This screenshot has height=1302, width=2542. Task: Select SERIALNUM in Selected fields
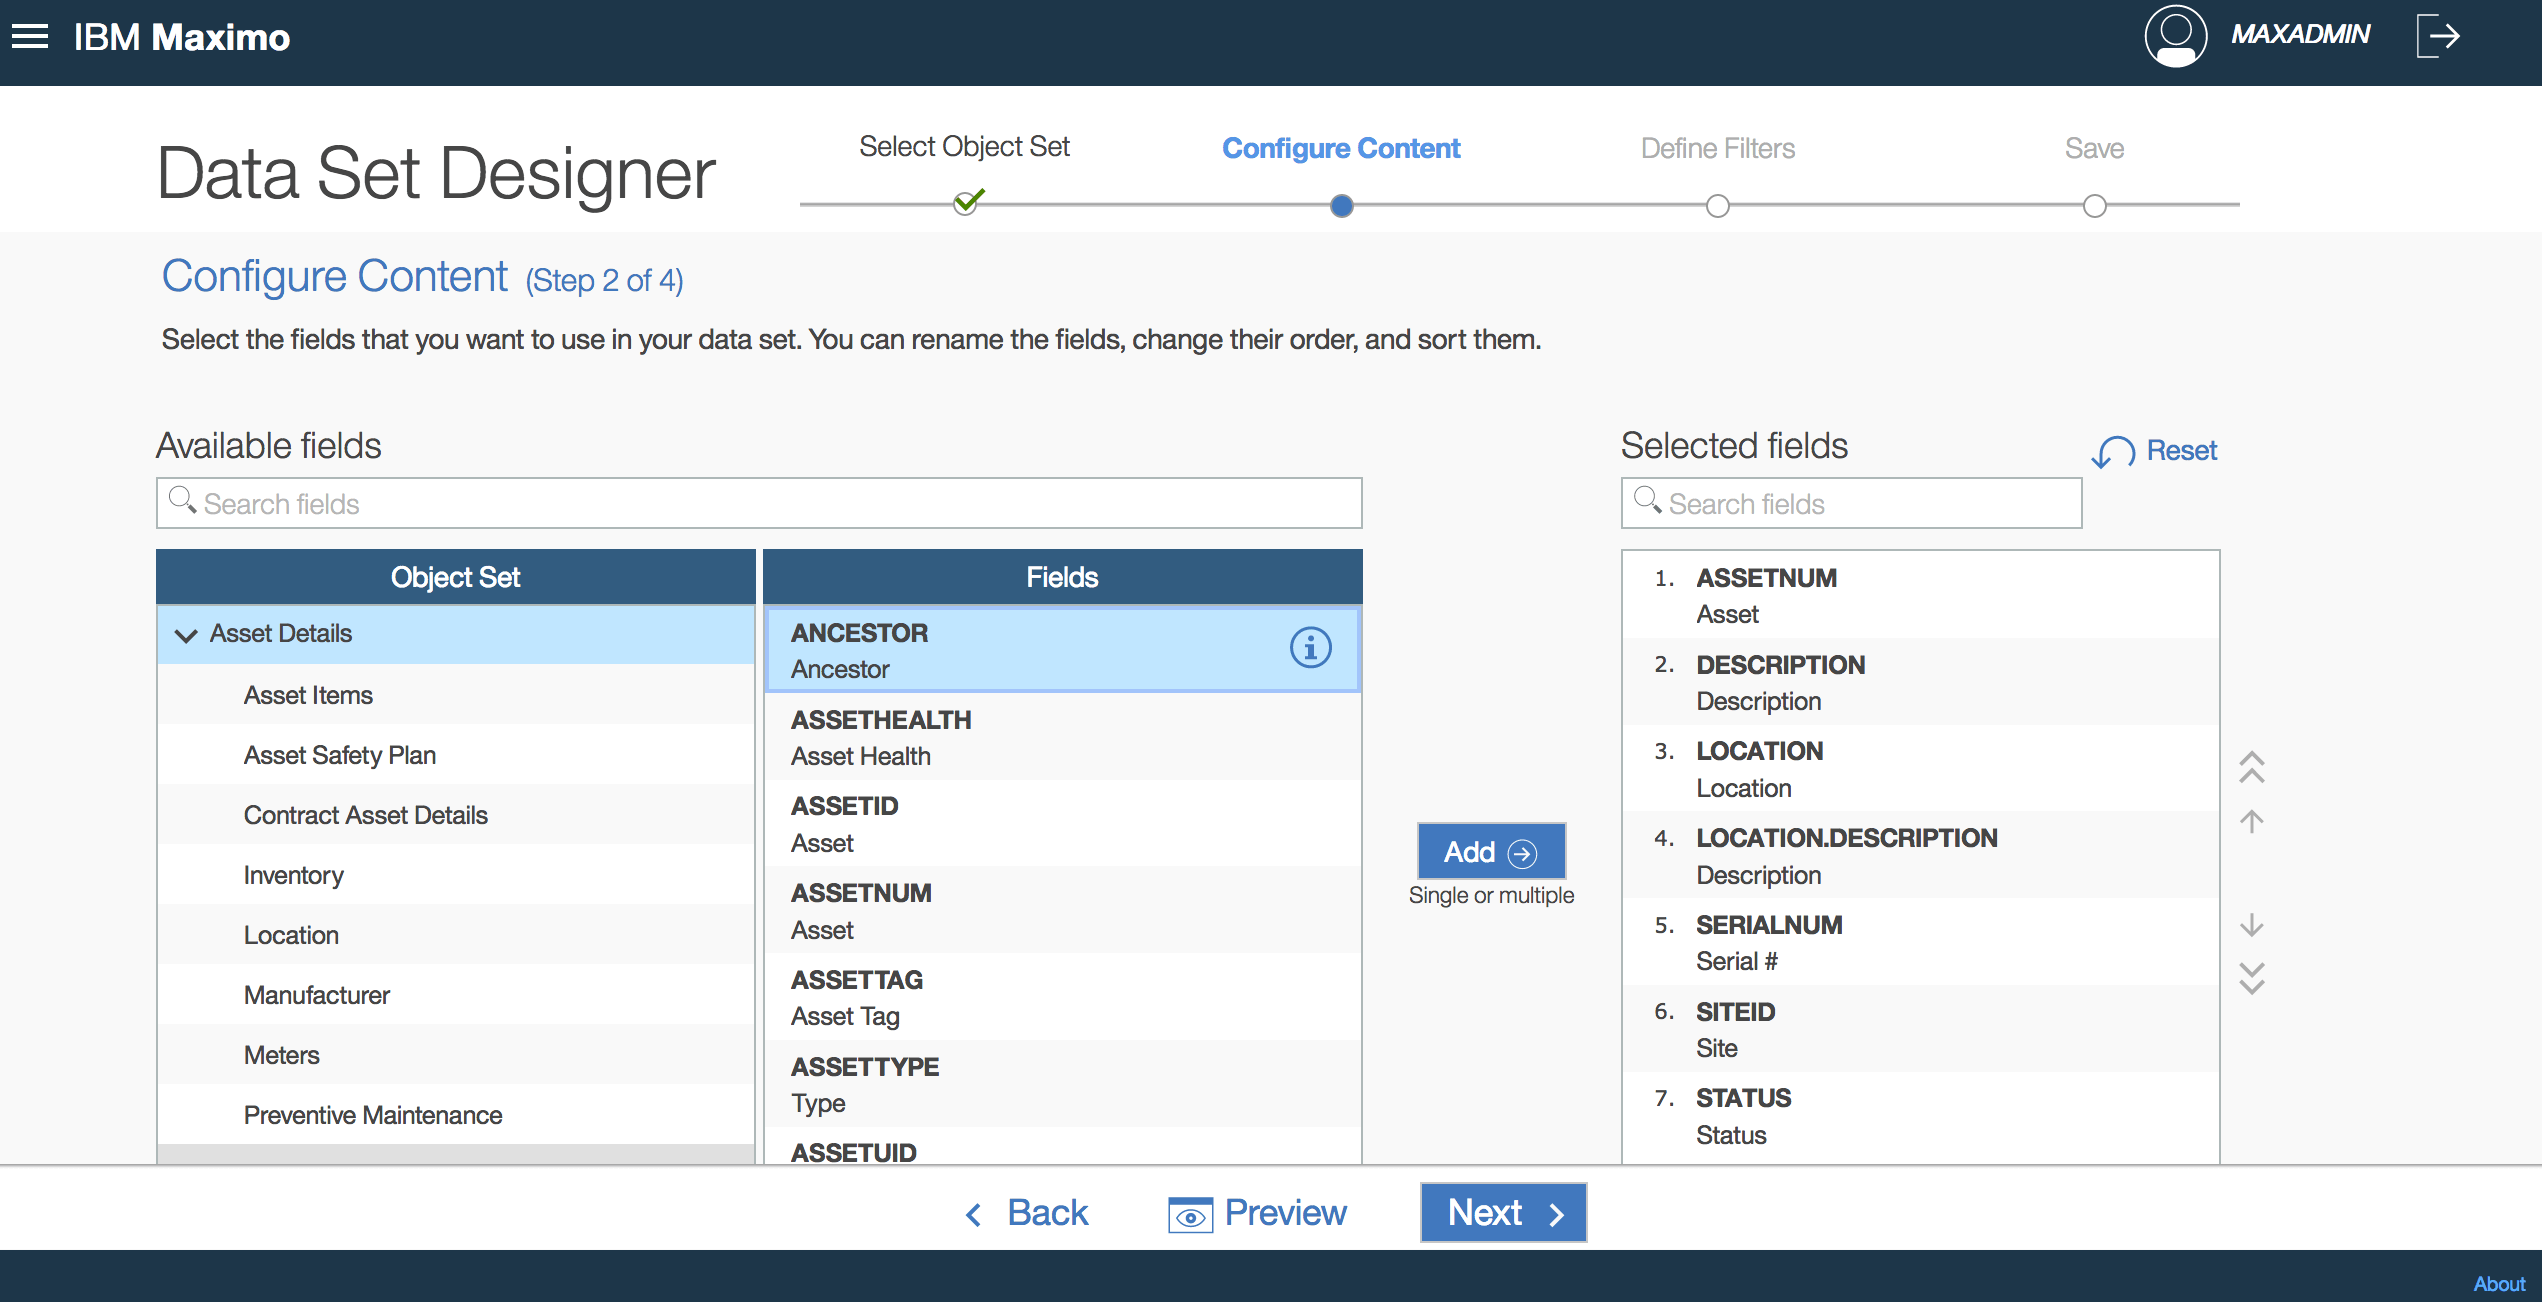pos(1920,943)
